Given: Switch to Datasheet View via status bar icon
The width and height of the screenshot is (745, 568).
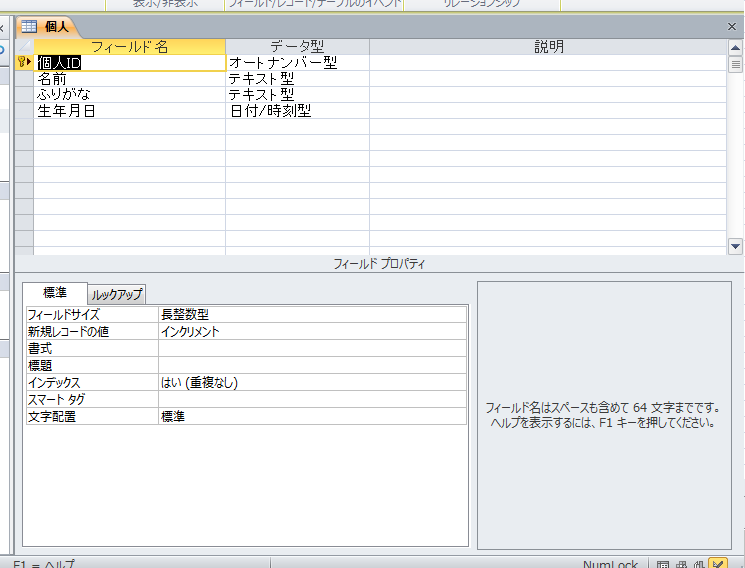Looking at the screenshot, I should pos(663,565).
